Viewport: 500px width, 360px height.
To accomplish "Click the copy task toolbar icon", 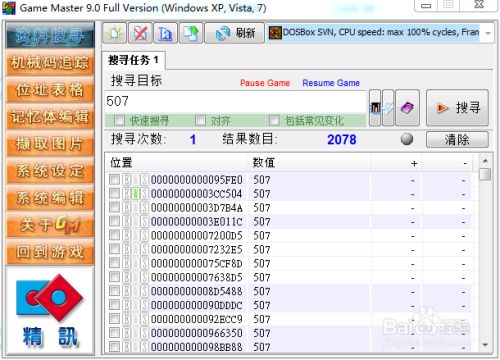I will click(191, 33).
